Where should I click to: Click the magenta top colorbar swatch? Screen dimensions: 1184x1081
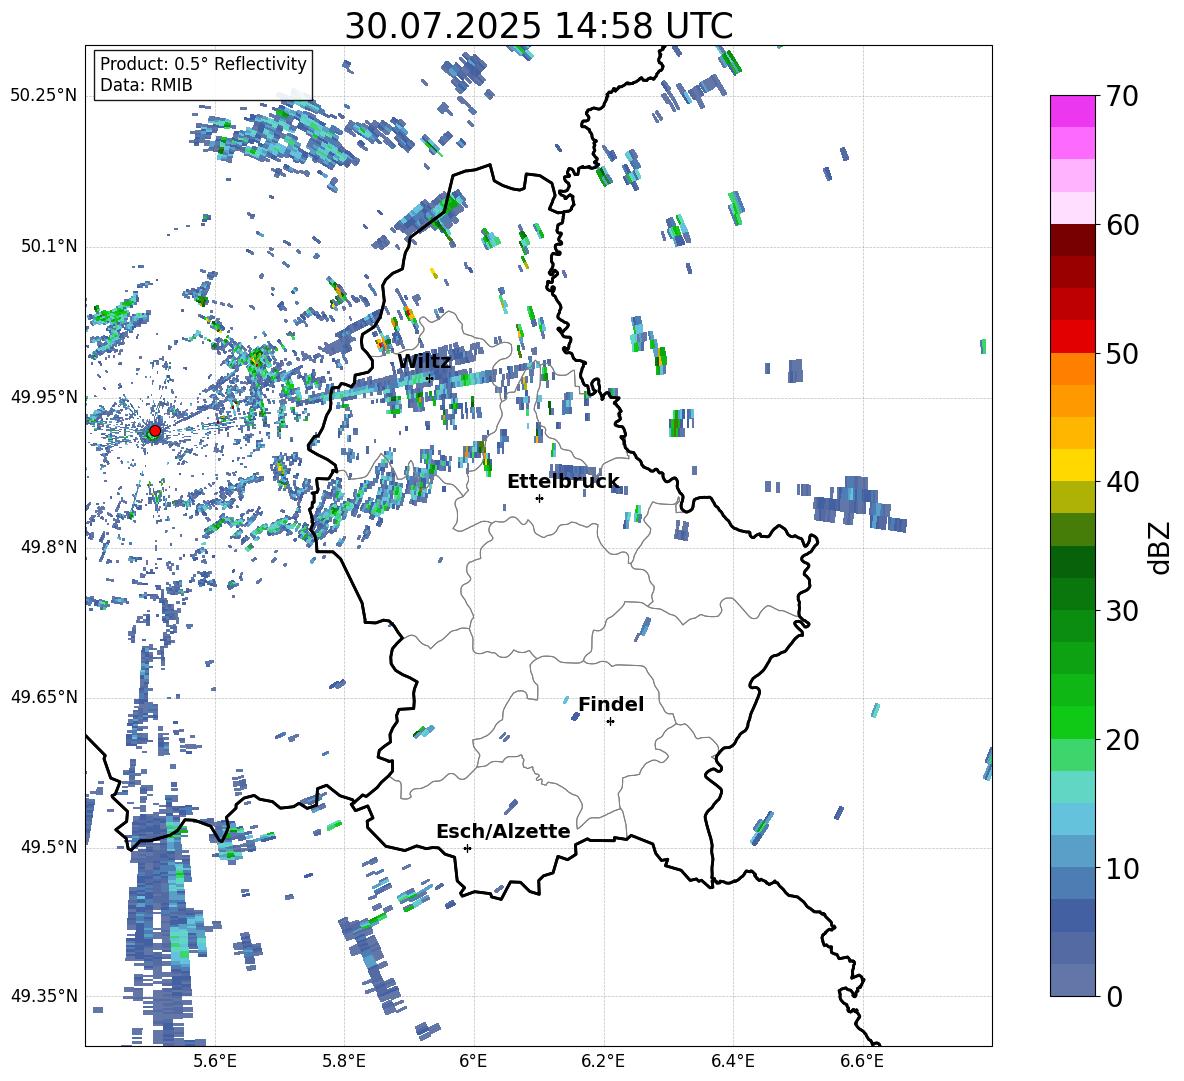[1072, 111]
